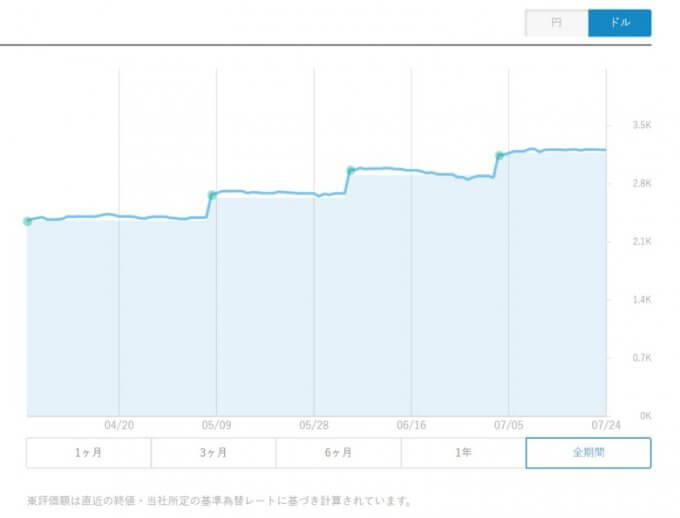Switch currency display to 円
Screen dimensions: 680x518
pyautogui.click(x=556, y=23)
